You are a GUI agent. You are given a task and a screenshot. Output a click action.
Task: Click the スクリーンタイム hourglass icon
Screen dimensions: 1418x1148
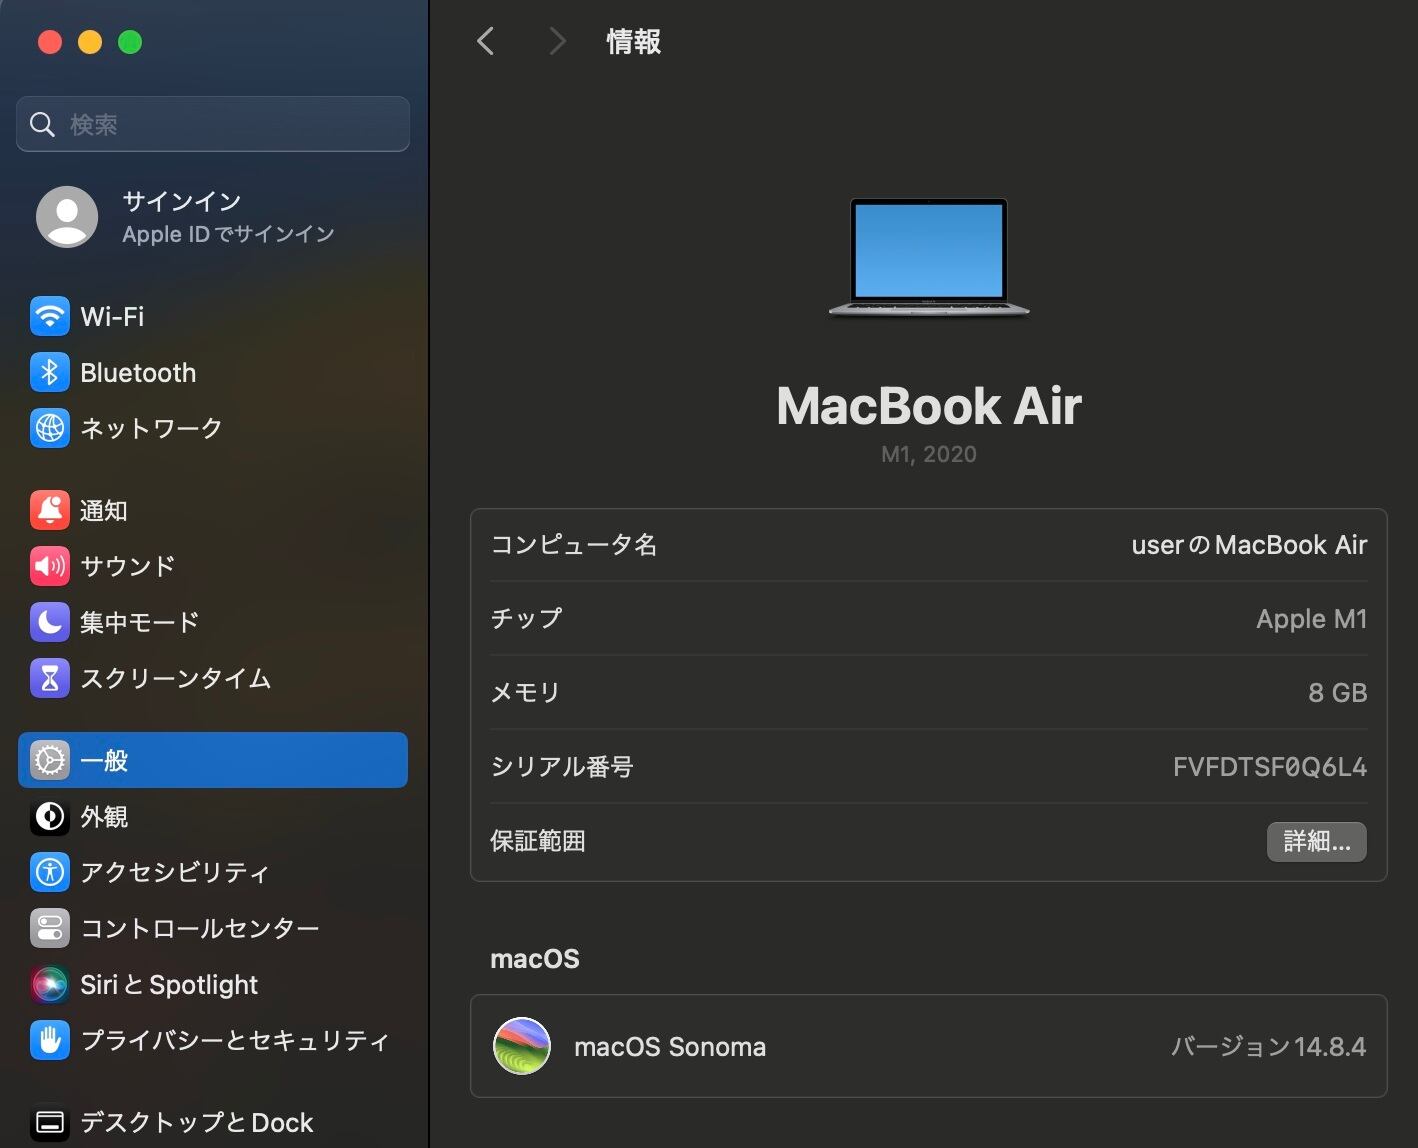(49, 678)
